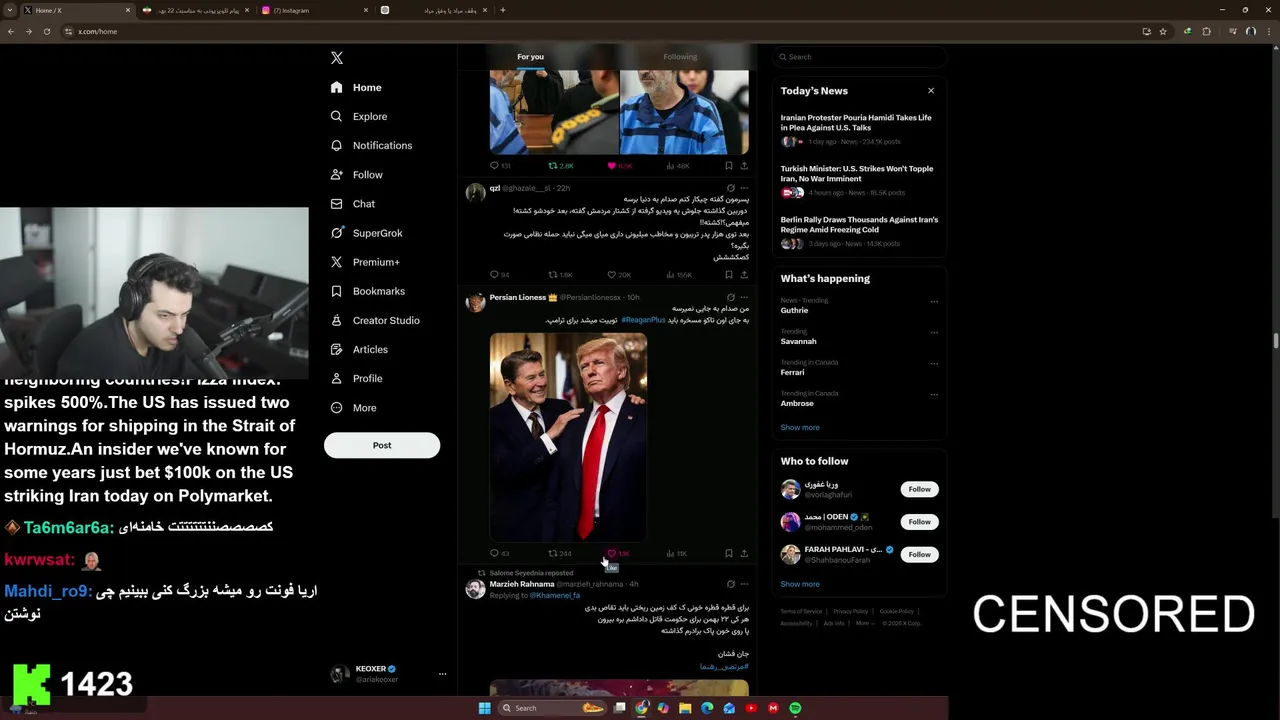Expand the More menu in the sidebar
This screenshot has height=720, width=1280.
pos(354,407)
